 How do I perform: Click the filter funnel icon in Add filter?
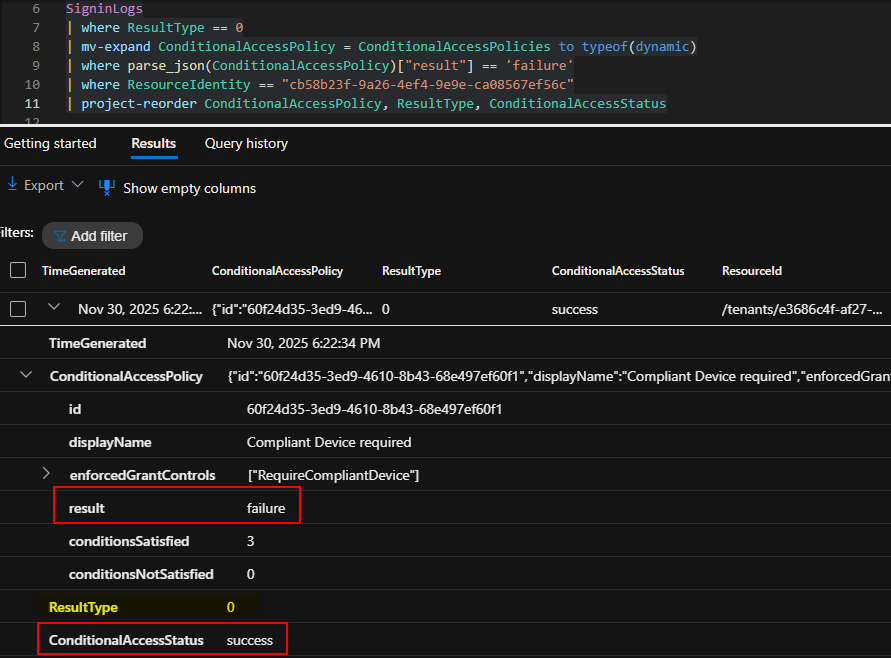click(60, 236)
